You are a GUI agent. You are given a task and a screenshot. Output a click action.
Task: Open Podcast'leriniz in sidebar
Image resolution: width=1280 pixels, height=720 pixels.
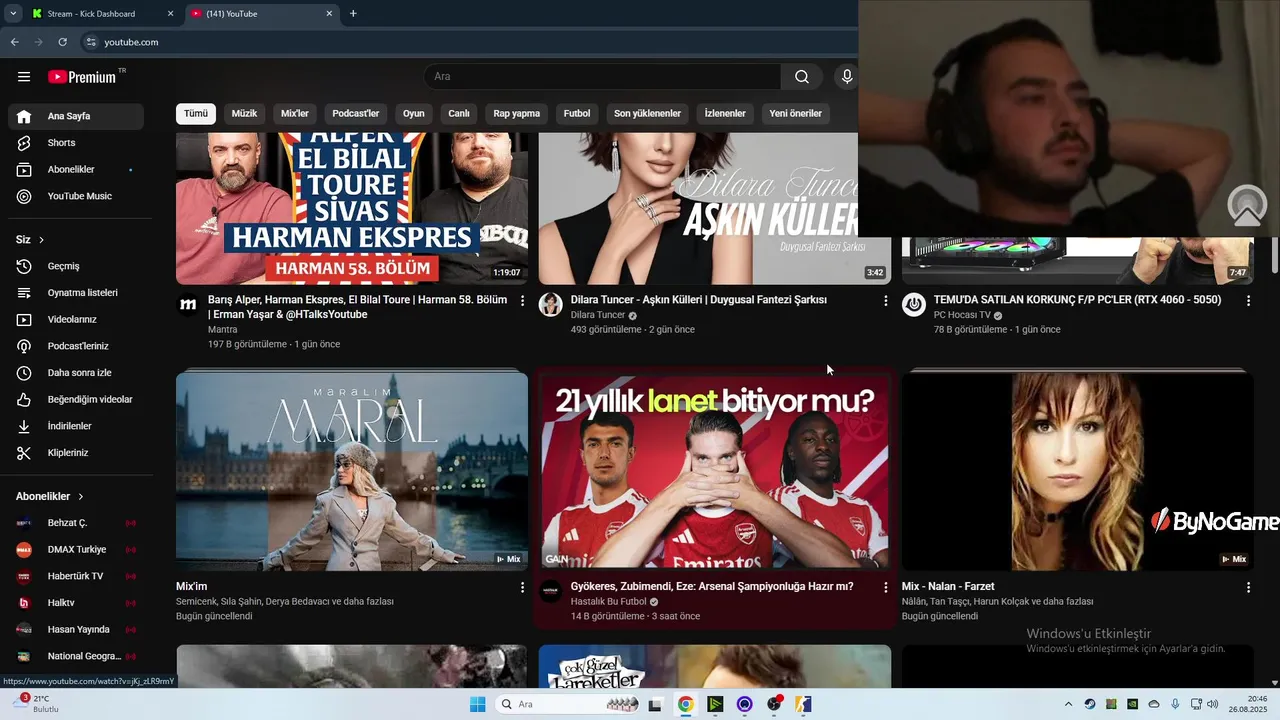(x=76, y=346)
